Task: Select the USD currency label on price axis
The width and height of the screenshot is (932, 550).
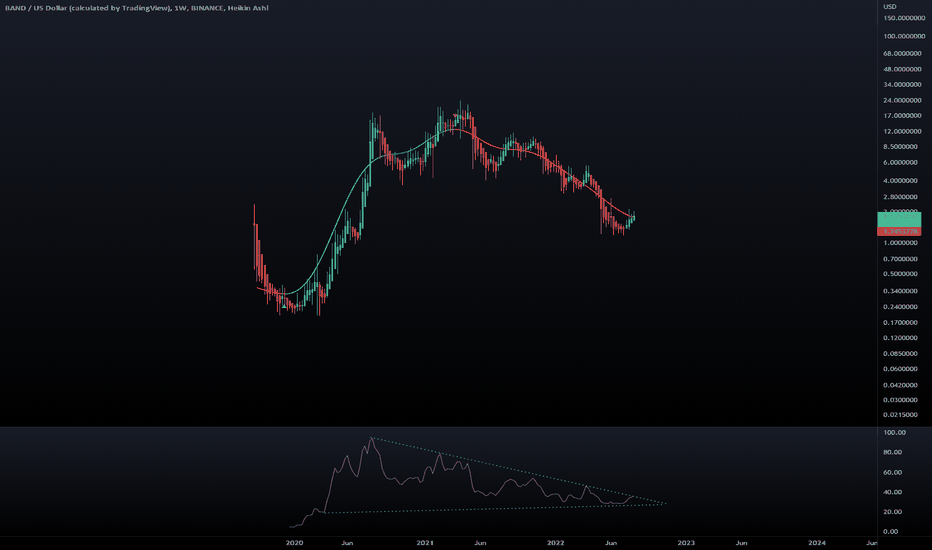Action: tap(890, 7)
